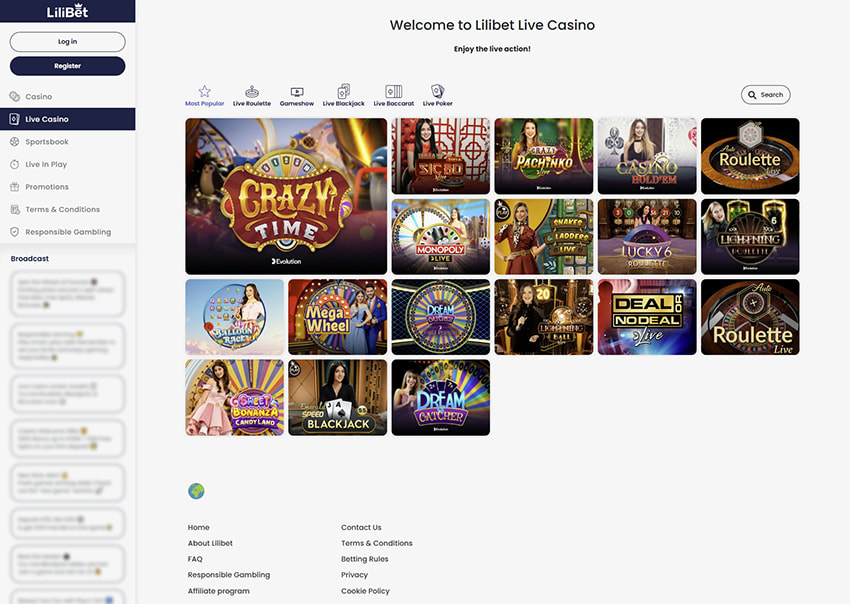This screenshot has height=604, width=850.
Task: Choose the Live Blackjack cards icon
Action: click(343, 91)
